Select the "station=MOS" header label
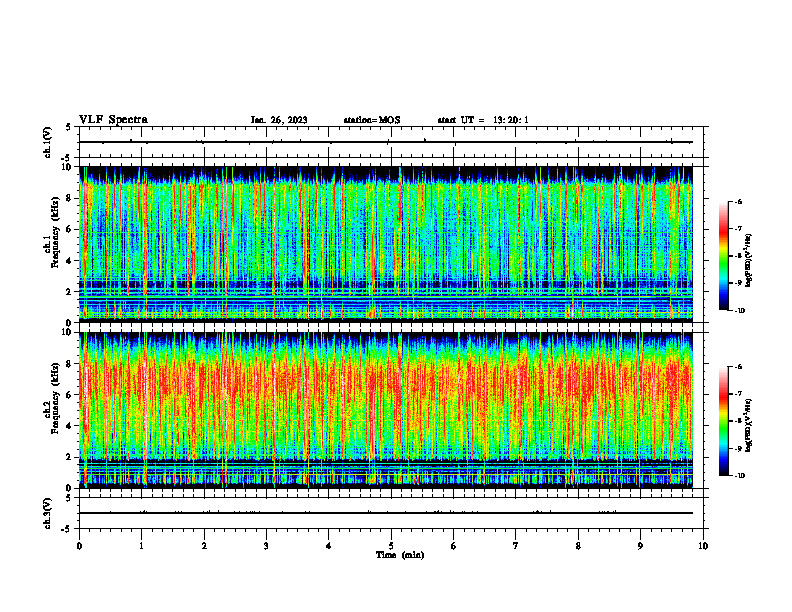This screenshot has height=612, width=792. tap(372, 120)
